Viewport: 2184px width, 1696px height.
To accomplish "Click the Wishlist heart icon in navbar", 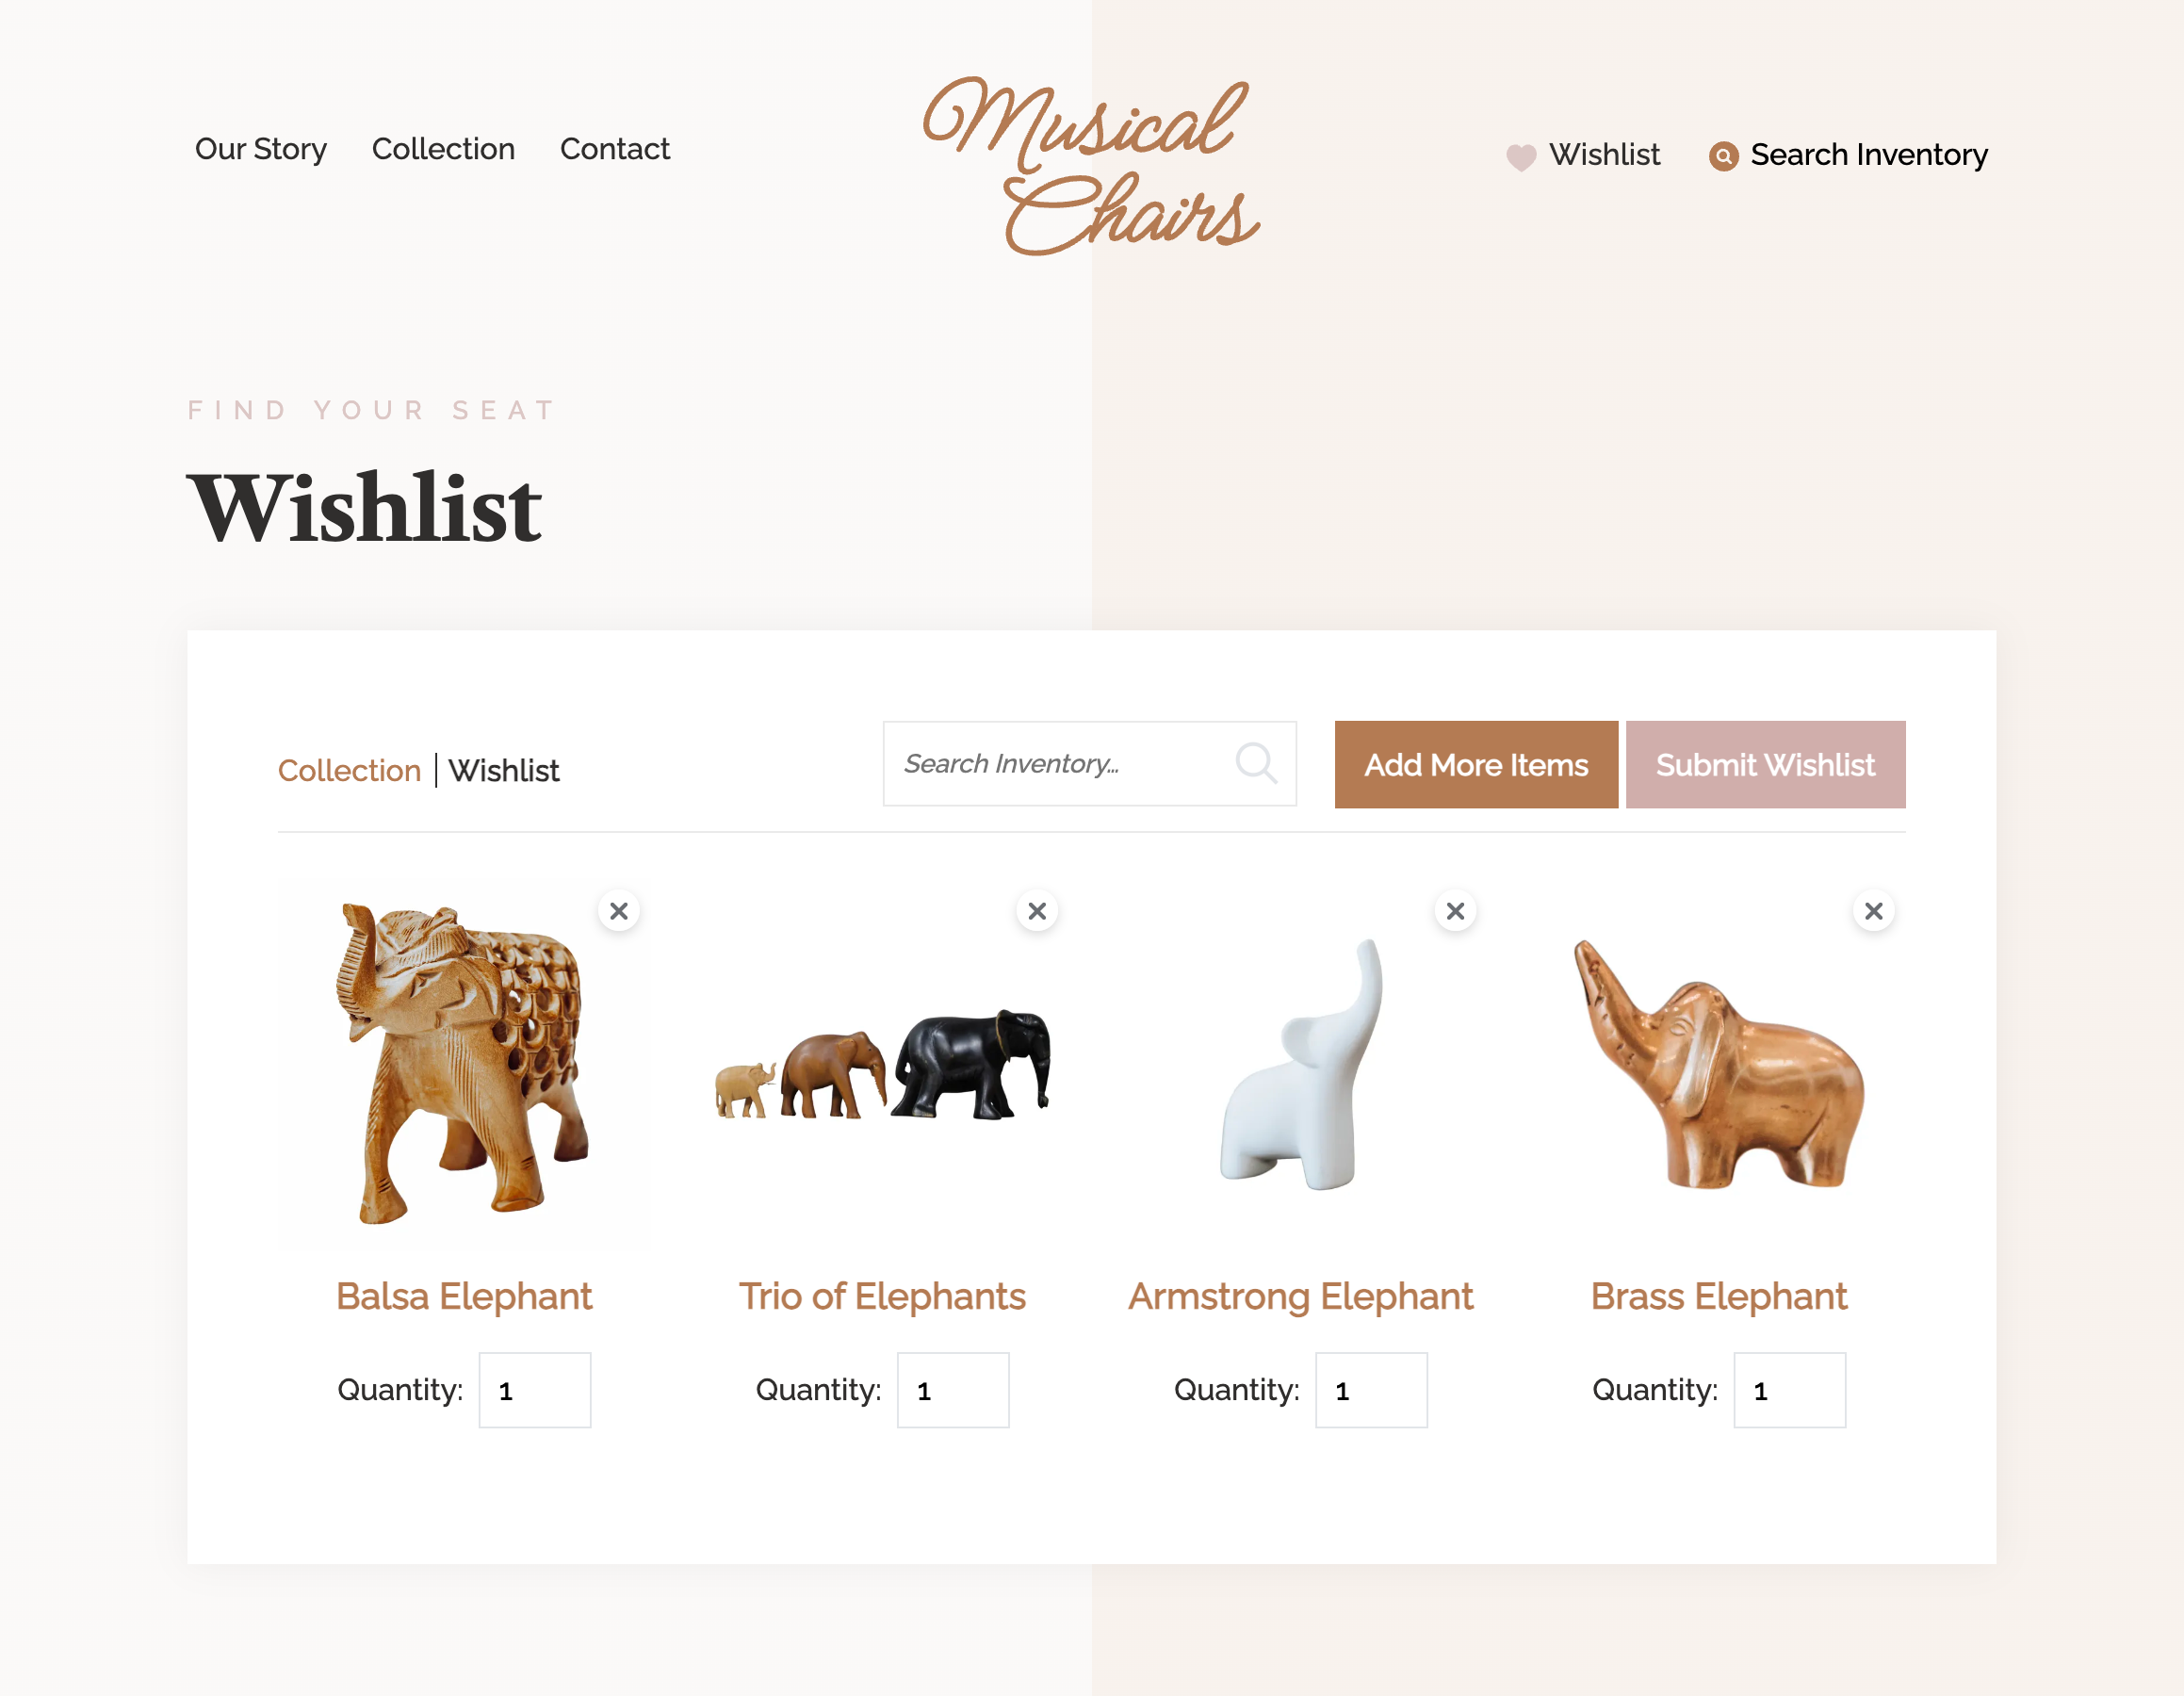I will [1519, 155].
